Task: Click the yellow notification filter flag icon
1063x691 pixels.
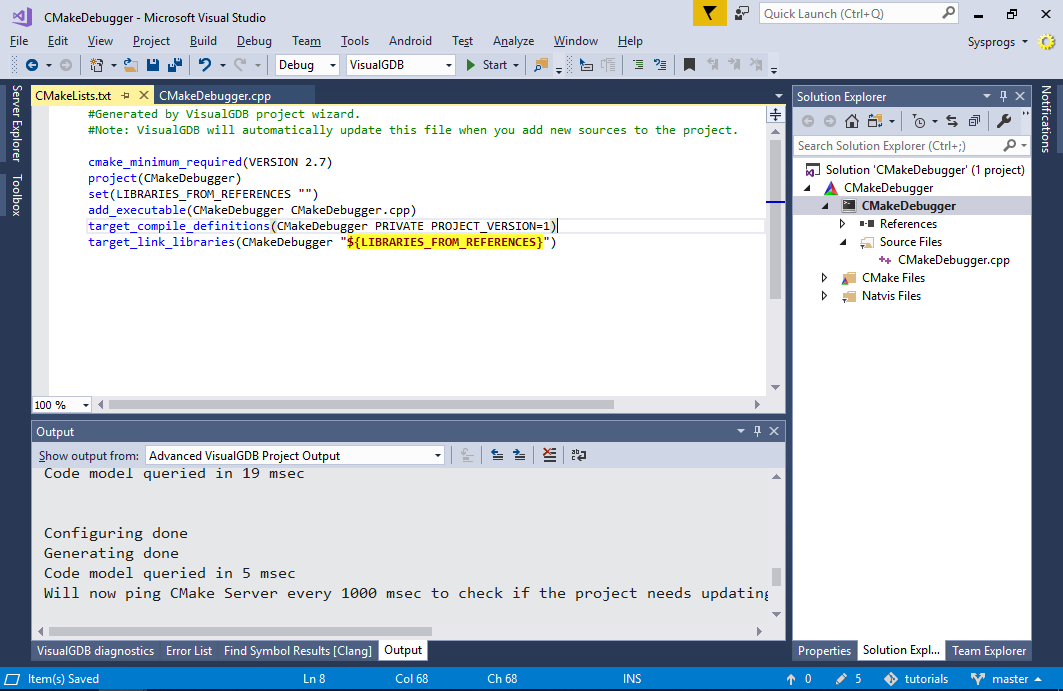Action: coord(709,14)
